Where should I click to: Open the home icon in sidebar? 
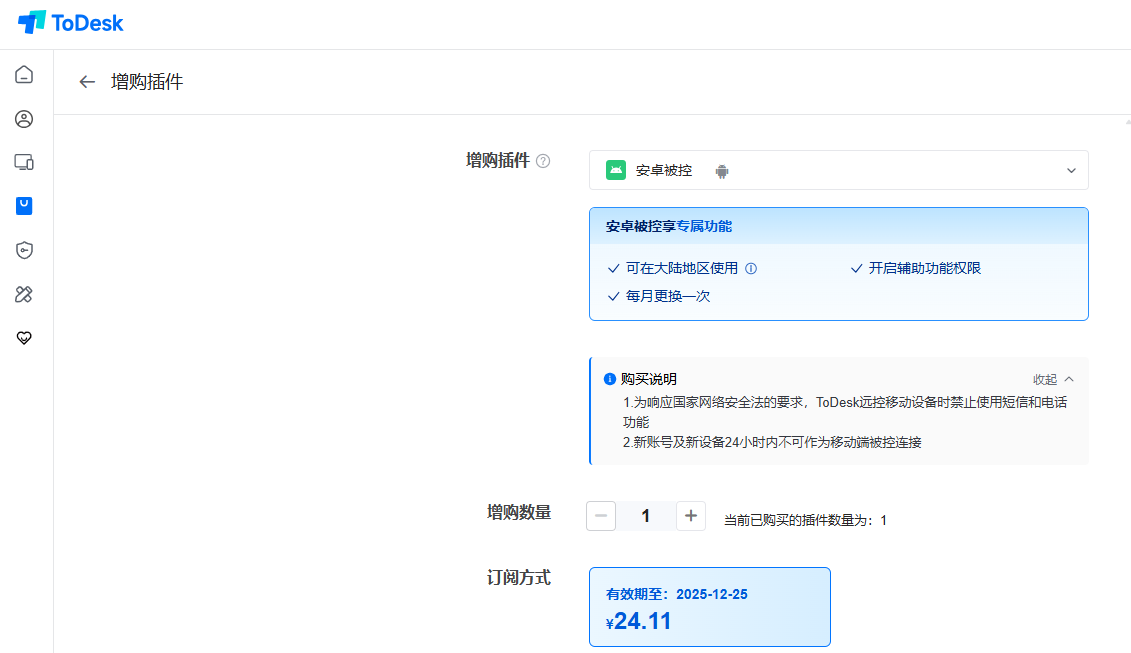point(24,75)
